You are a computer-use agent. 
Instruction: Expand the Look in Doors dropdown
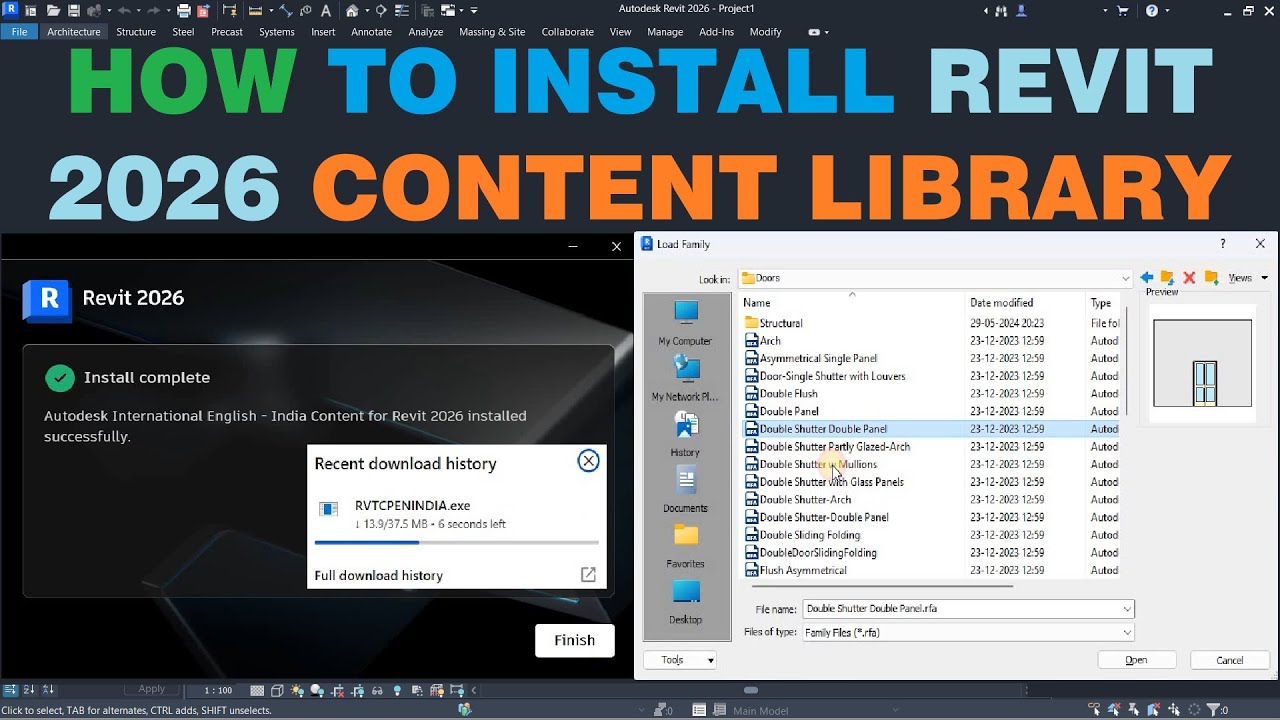pyautogui.click(x=1125, y=278)
